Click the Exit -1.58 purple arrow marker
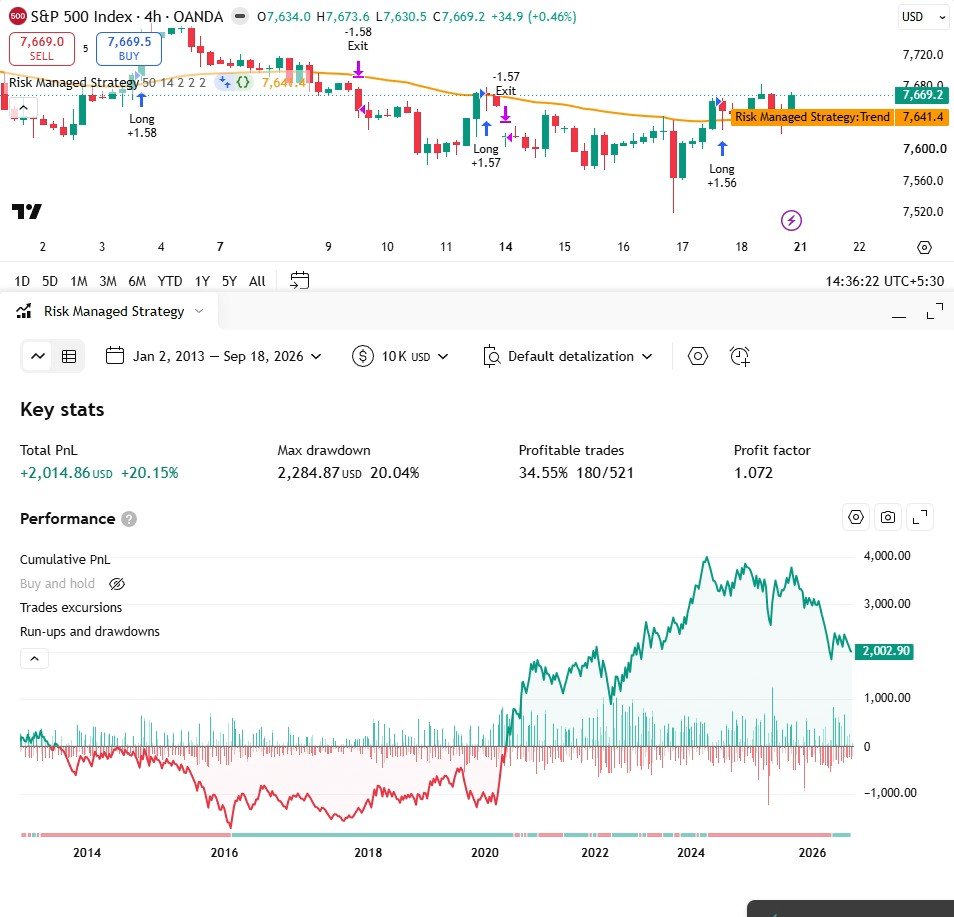This screenshot has height=917, width=954. (x=358, y=69)
